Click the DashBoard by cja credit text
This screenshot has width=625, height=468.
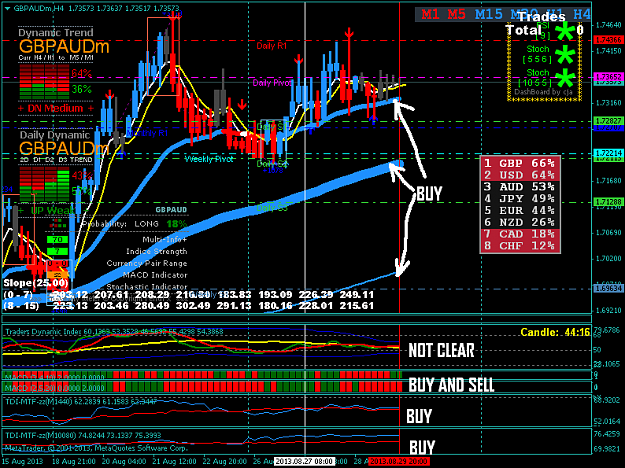543,92
